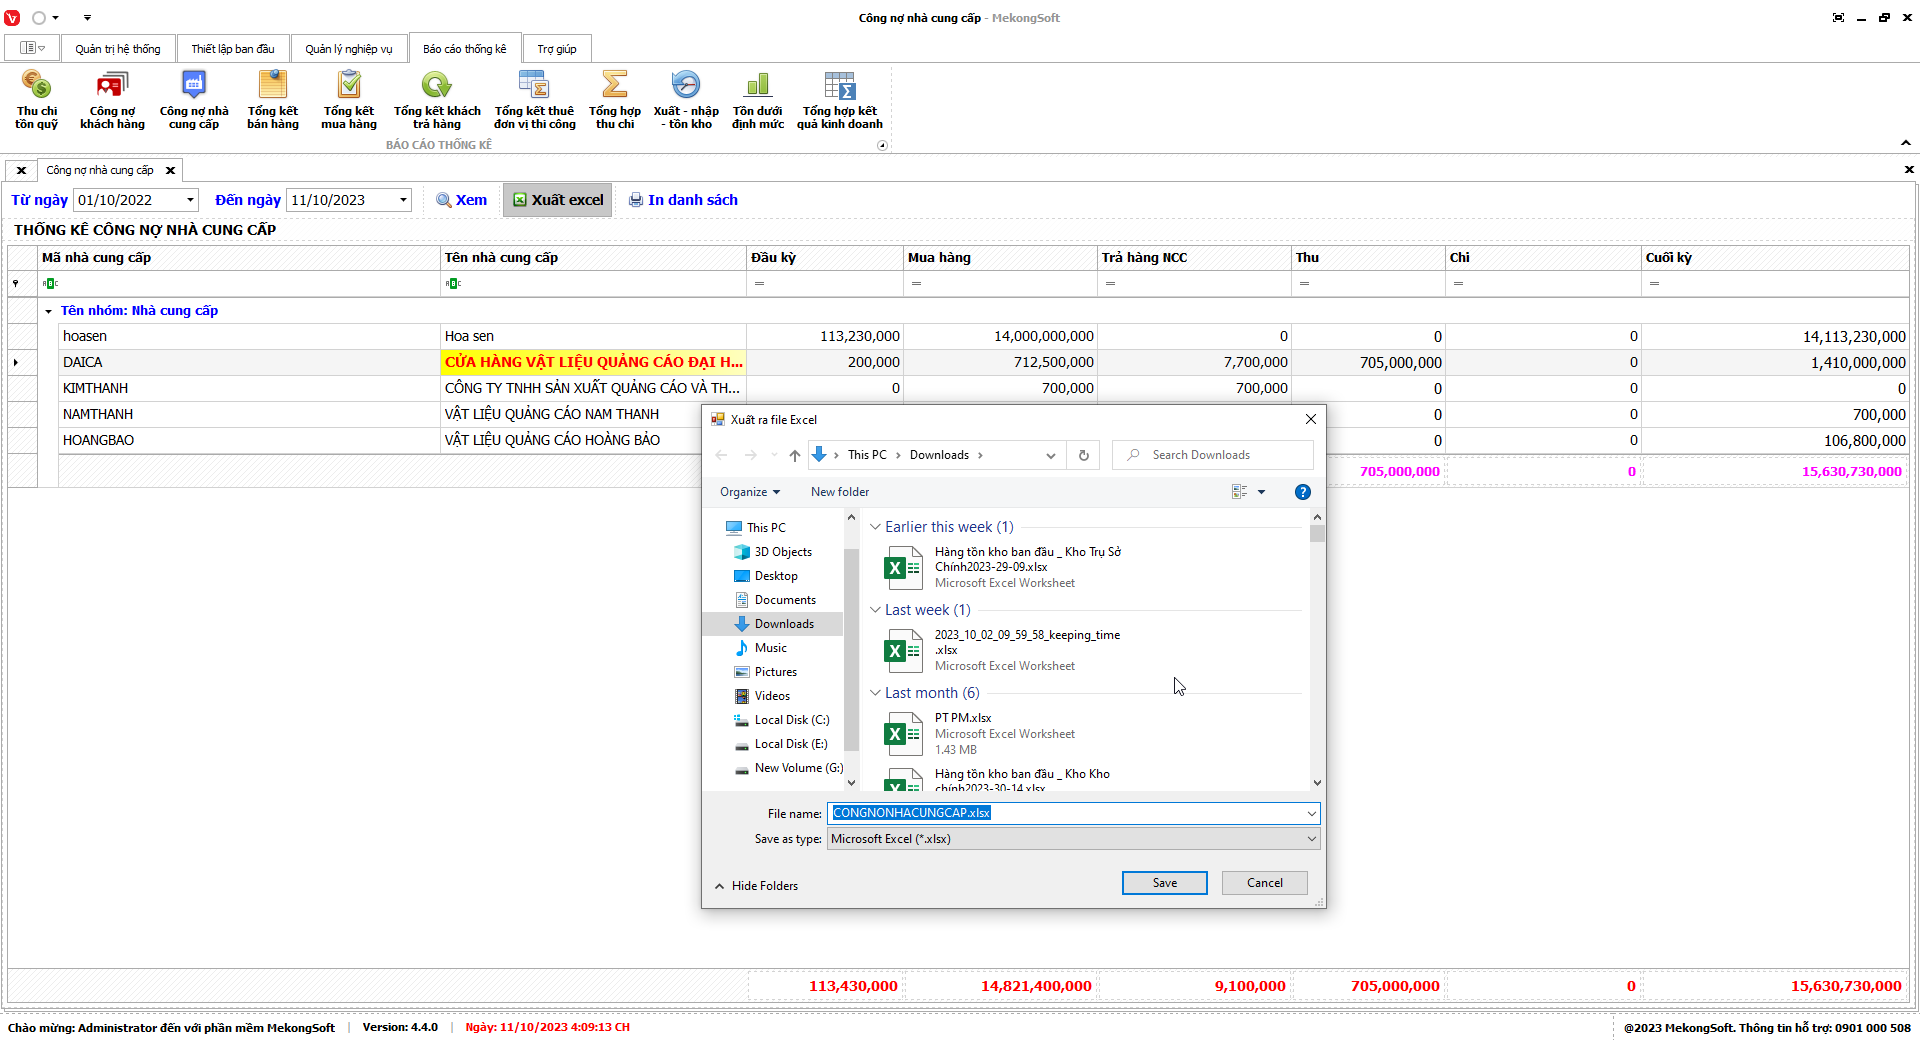Click Tổng kết bán hàng icon
The width and height of the screenshot is (1920, 1040).
[272, 99]
